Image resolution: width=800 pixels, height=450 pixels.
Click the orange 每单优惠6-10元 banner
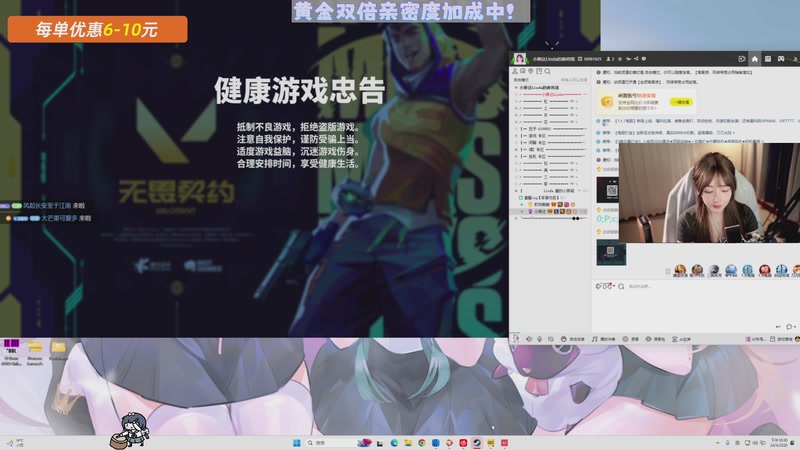coord(97,29)
